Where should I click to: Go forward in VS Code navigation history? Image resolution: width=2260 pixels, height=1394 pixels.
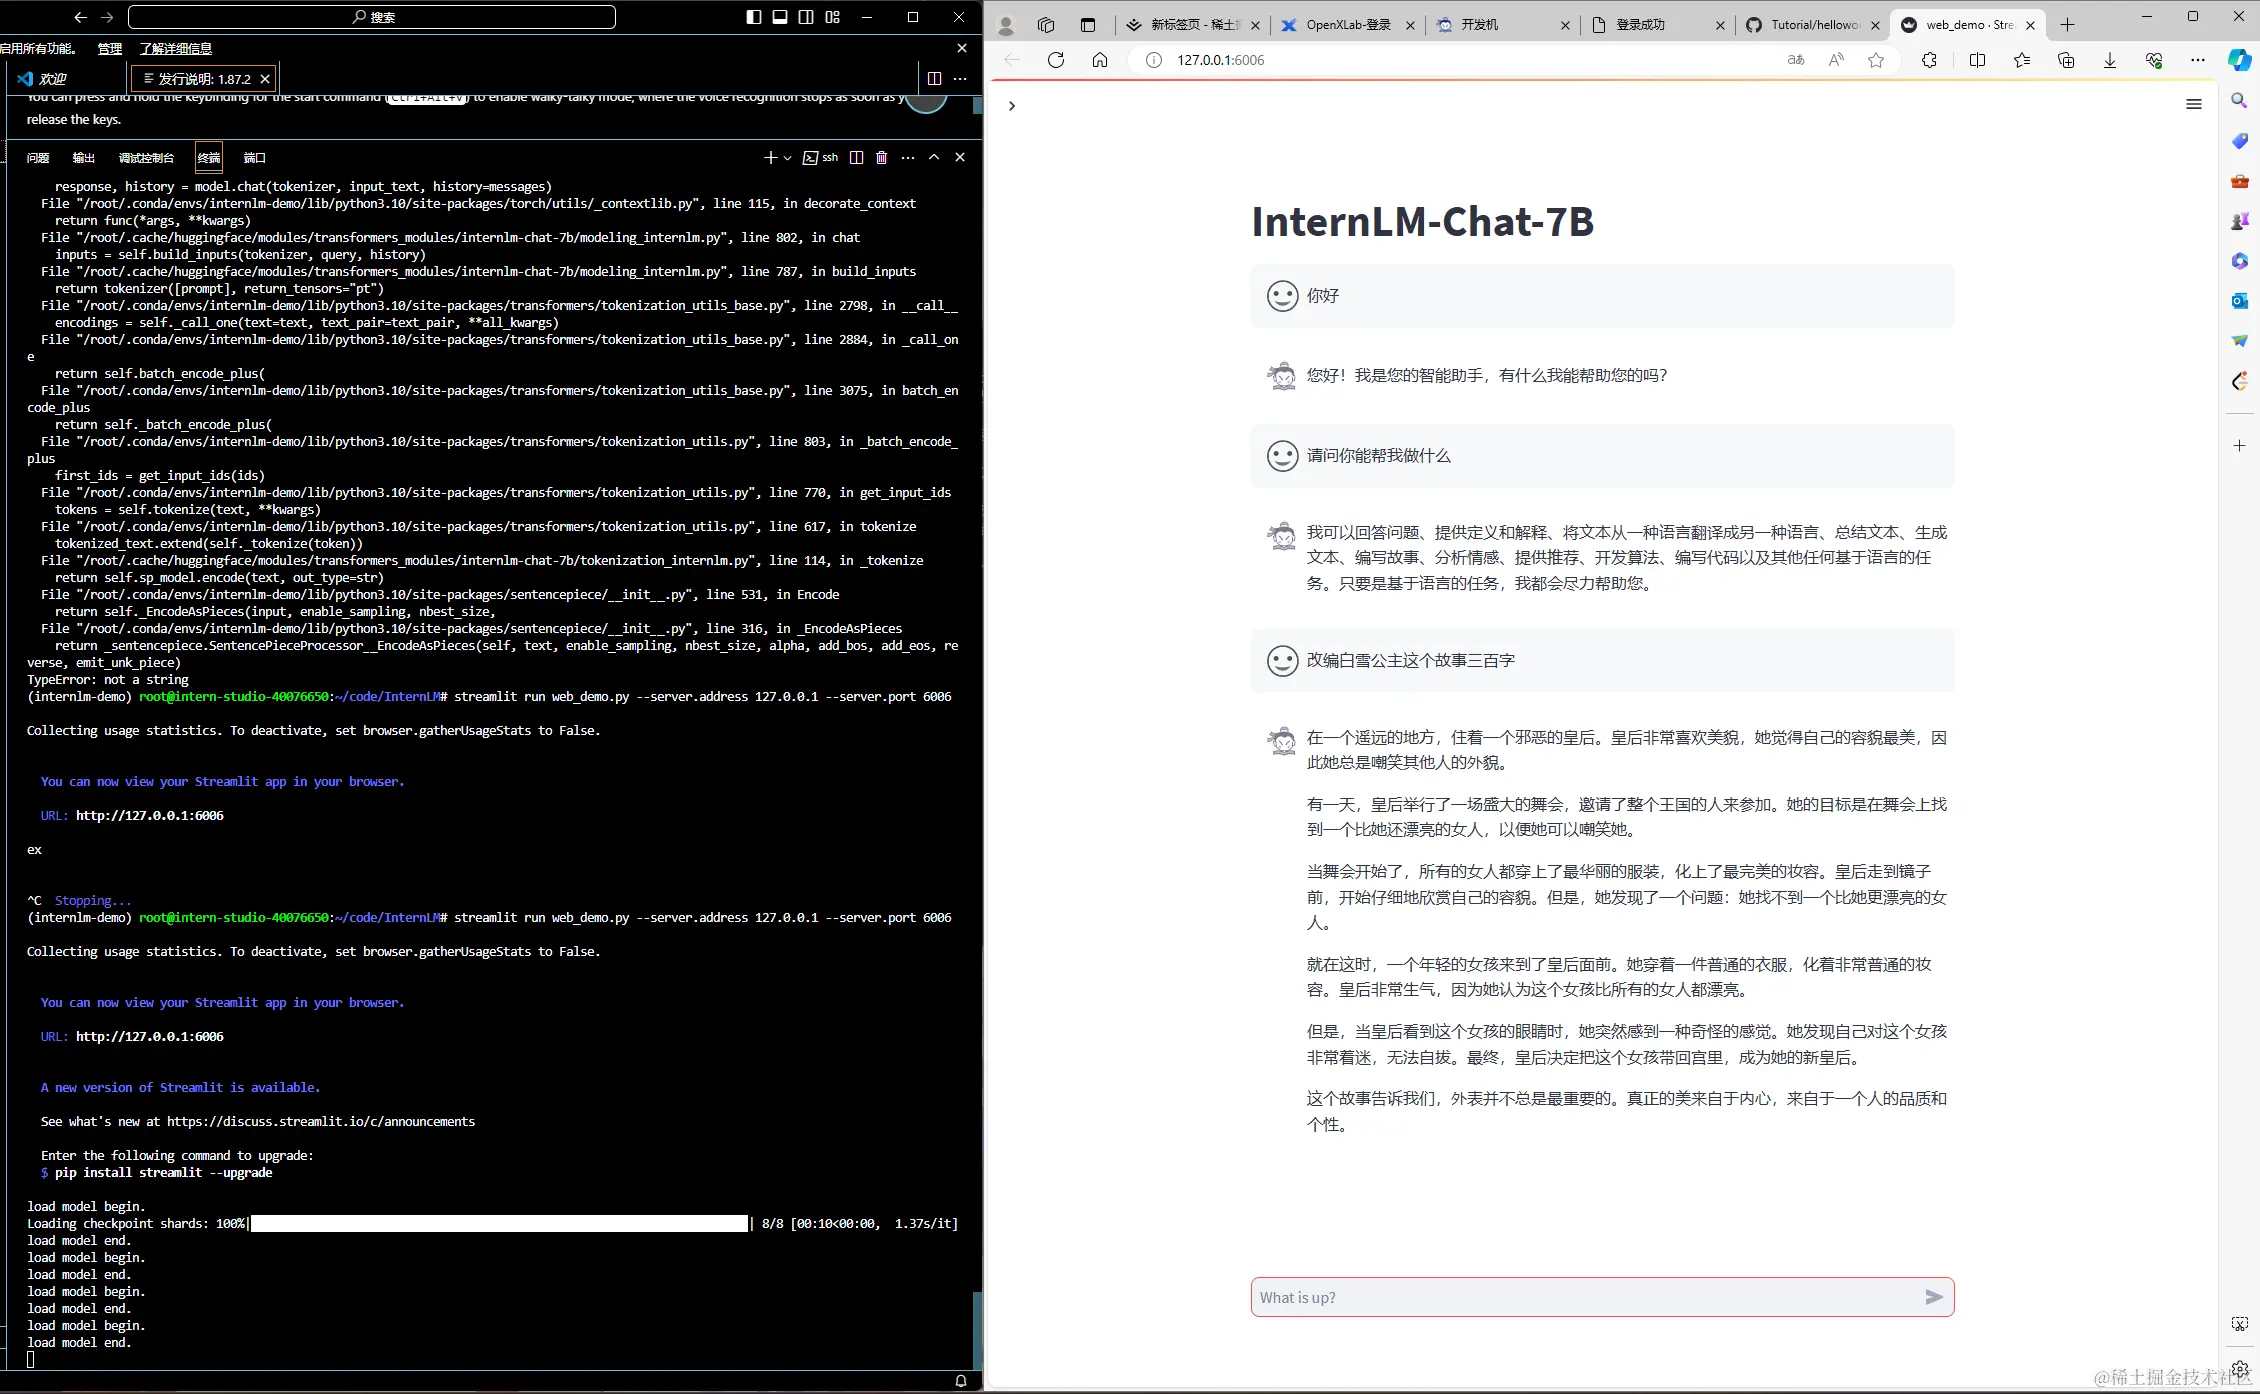pyautogui.click(x=107, y=17)
